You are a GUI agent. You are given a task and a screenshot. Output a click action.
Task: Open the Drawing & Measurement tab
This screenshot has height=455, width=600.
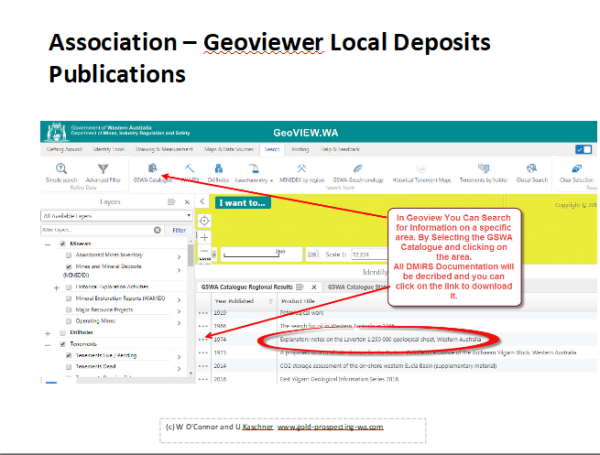pyautogui.click(x=164, y=149)
